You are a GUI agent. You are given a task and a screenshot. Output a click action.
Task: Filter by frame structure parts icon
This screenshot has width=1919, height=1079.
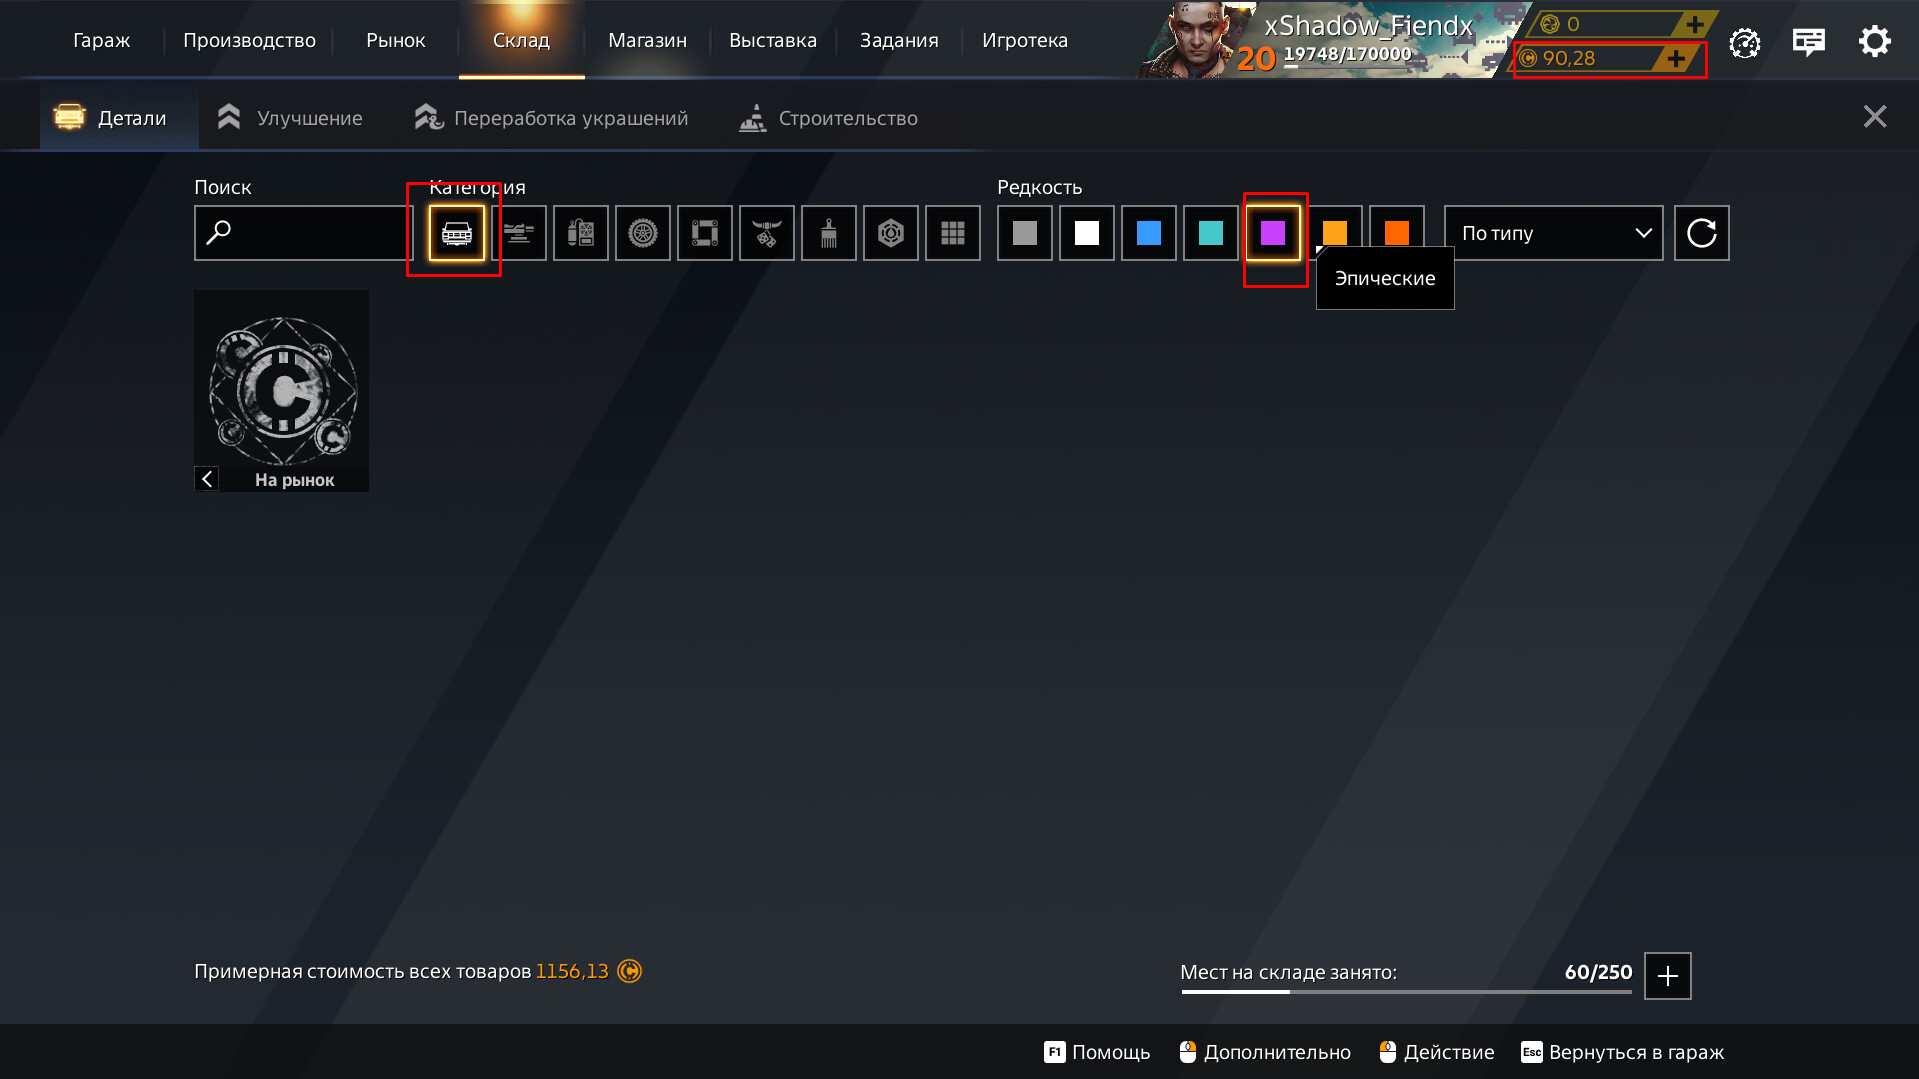pos(705,233)
